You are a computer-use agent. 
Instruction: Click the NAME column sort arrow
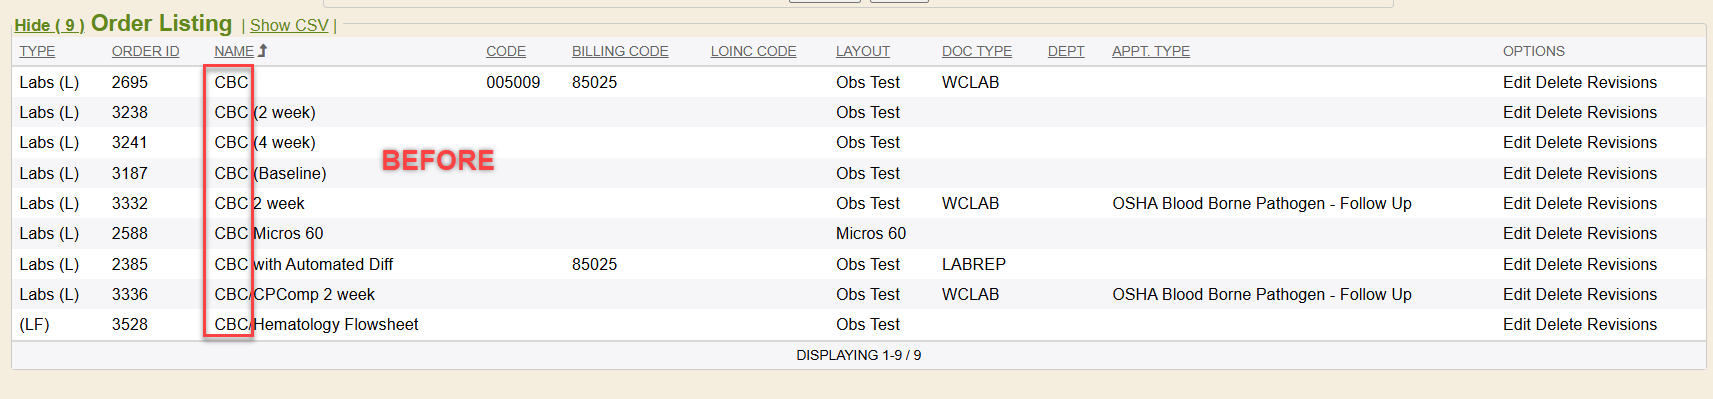tap(262, 51)
